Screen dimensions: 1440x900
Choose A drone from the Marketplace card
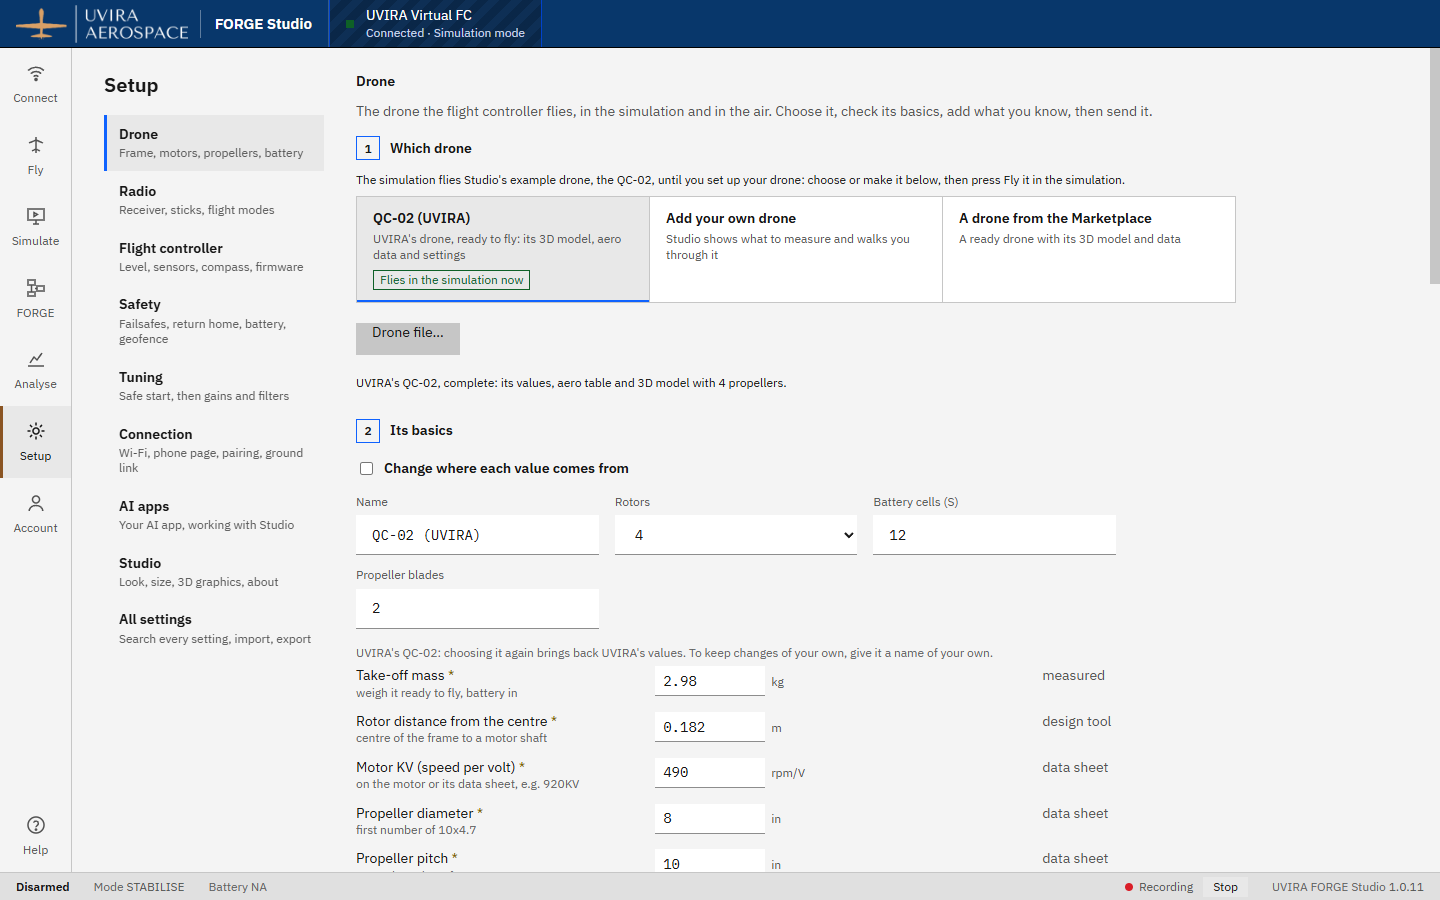[1089, 249]
